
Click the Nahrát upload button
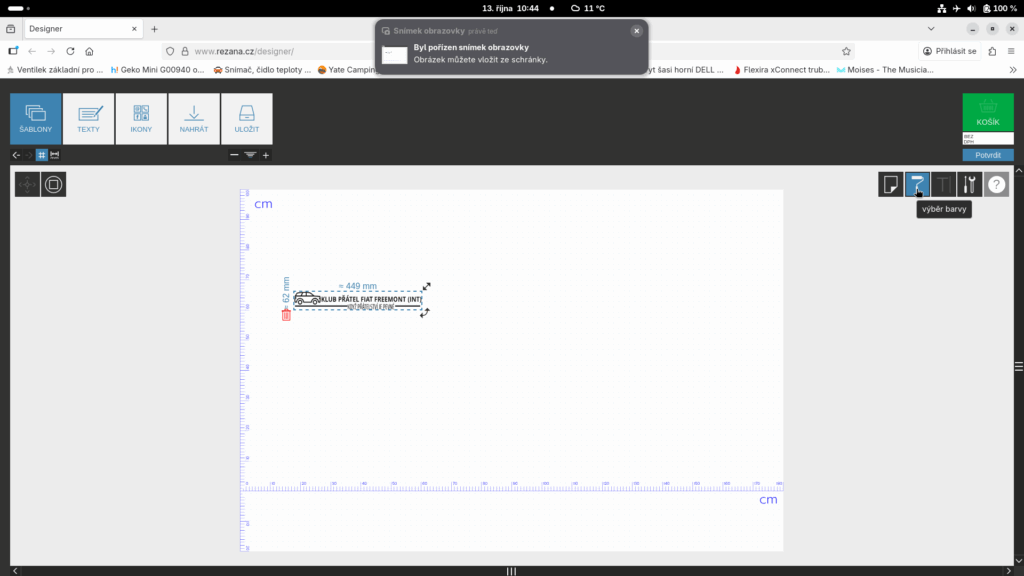[x=194, y=119]
